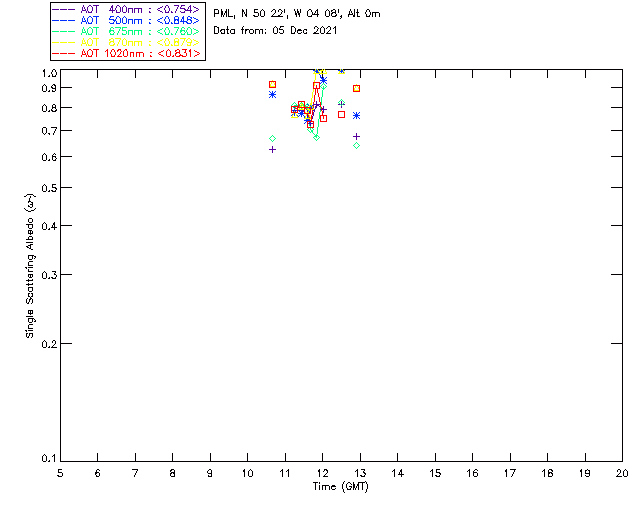Click the hour 17 x-axis label

(510, 473)
